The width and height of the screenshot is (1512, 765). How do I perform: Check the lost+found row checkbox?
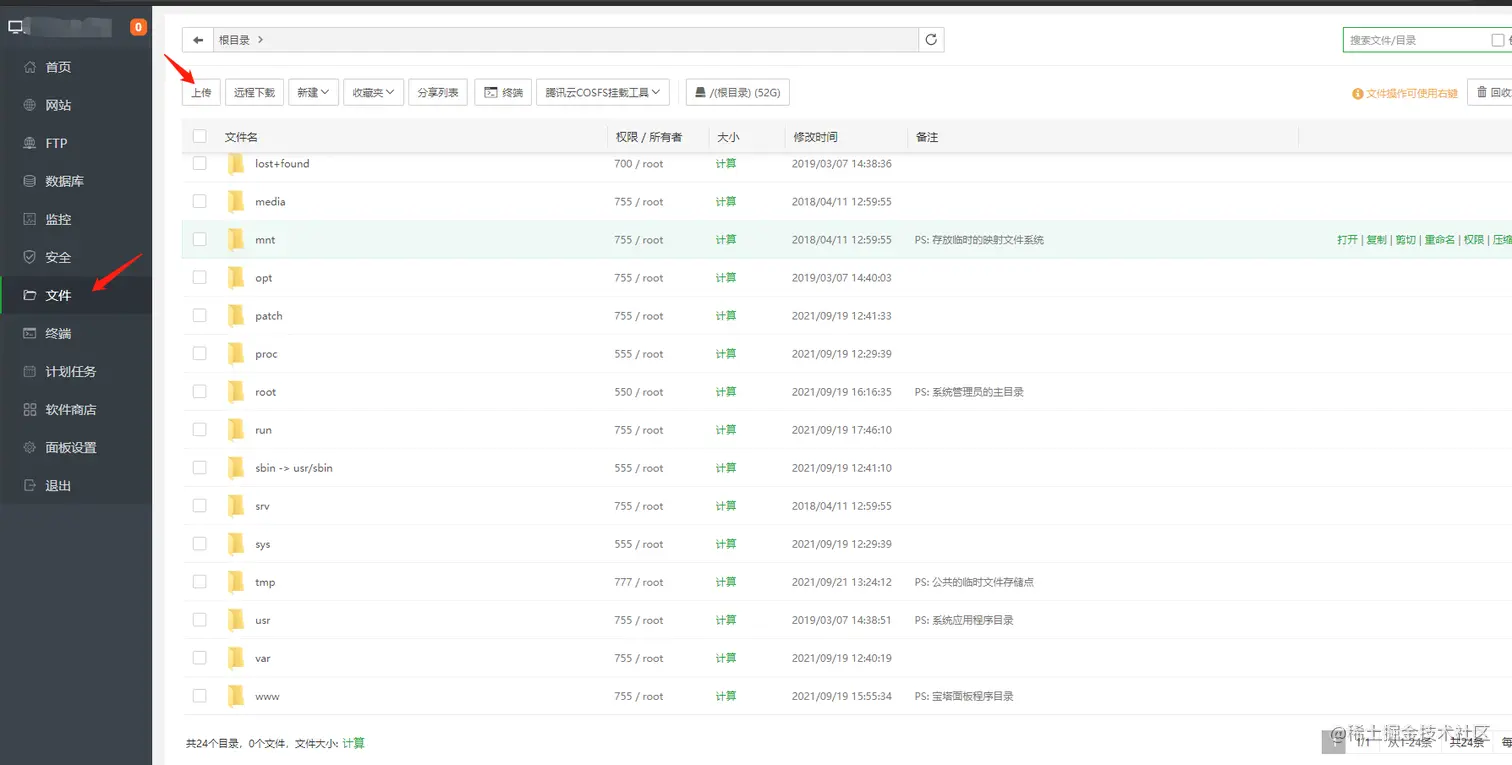tap(200, 163)
